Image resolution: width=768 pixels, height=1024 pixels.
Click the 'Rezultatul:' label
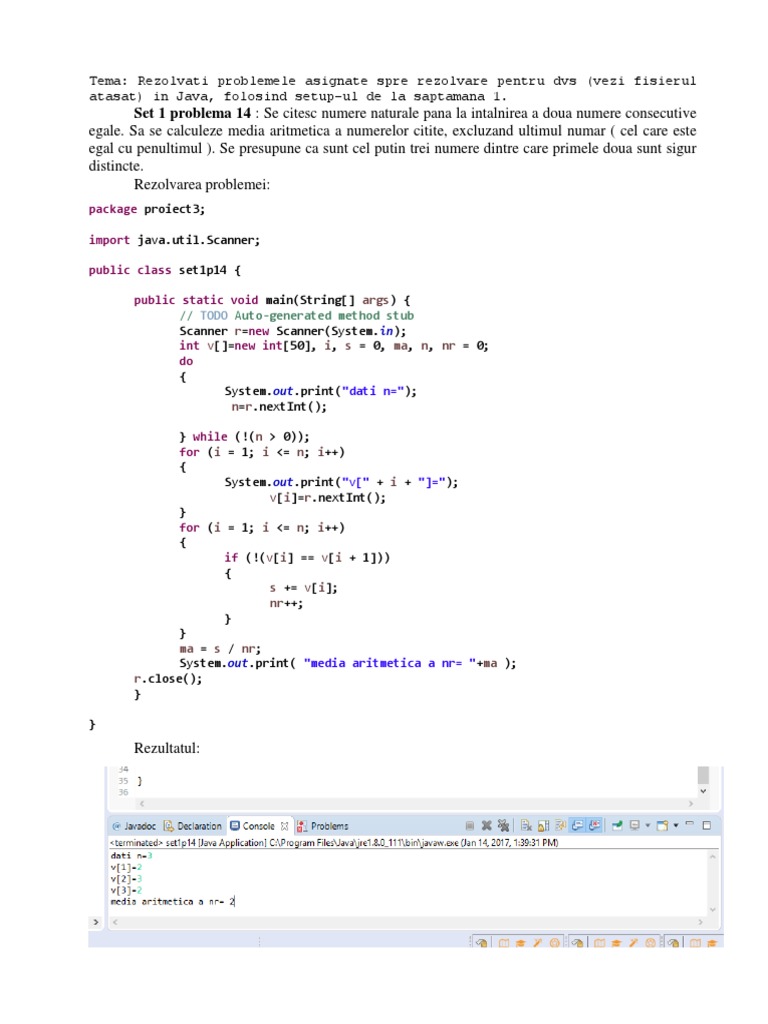[x=167, y=748]
